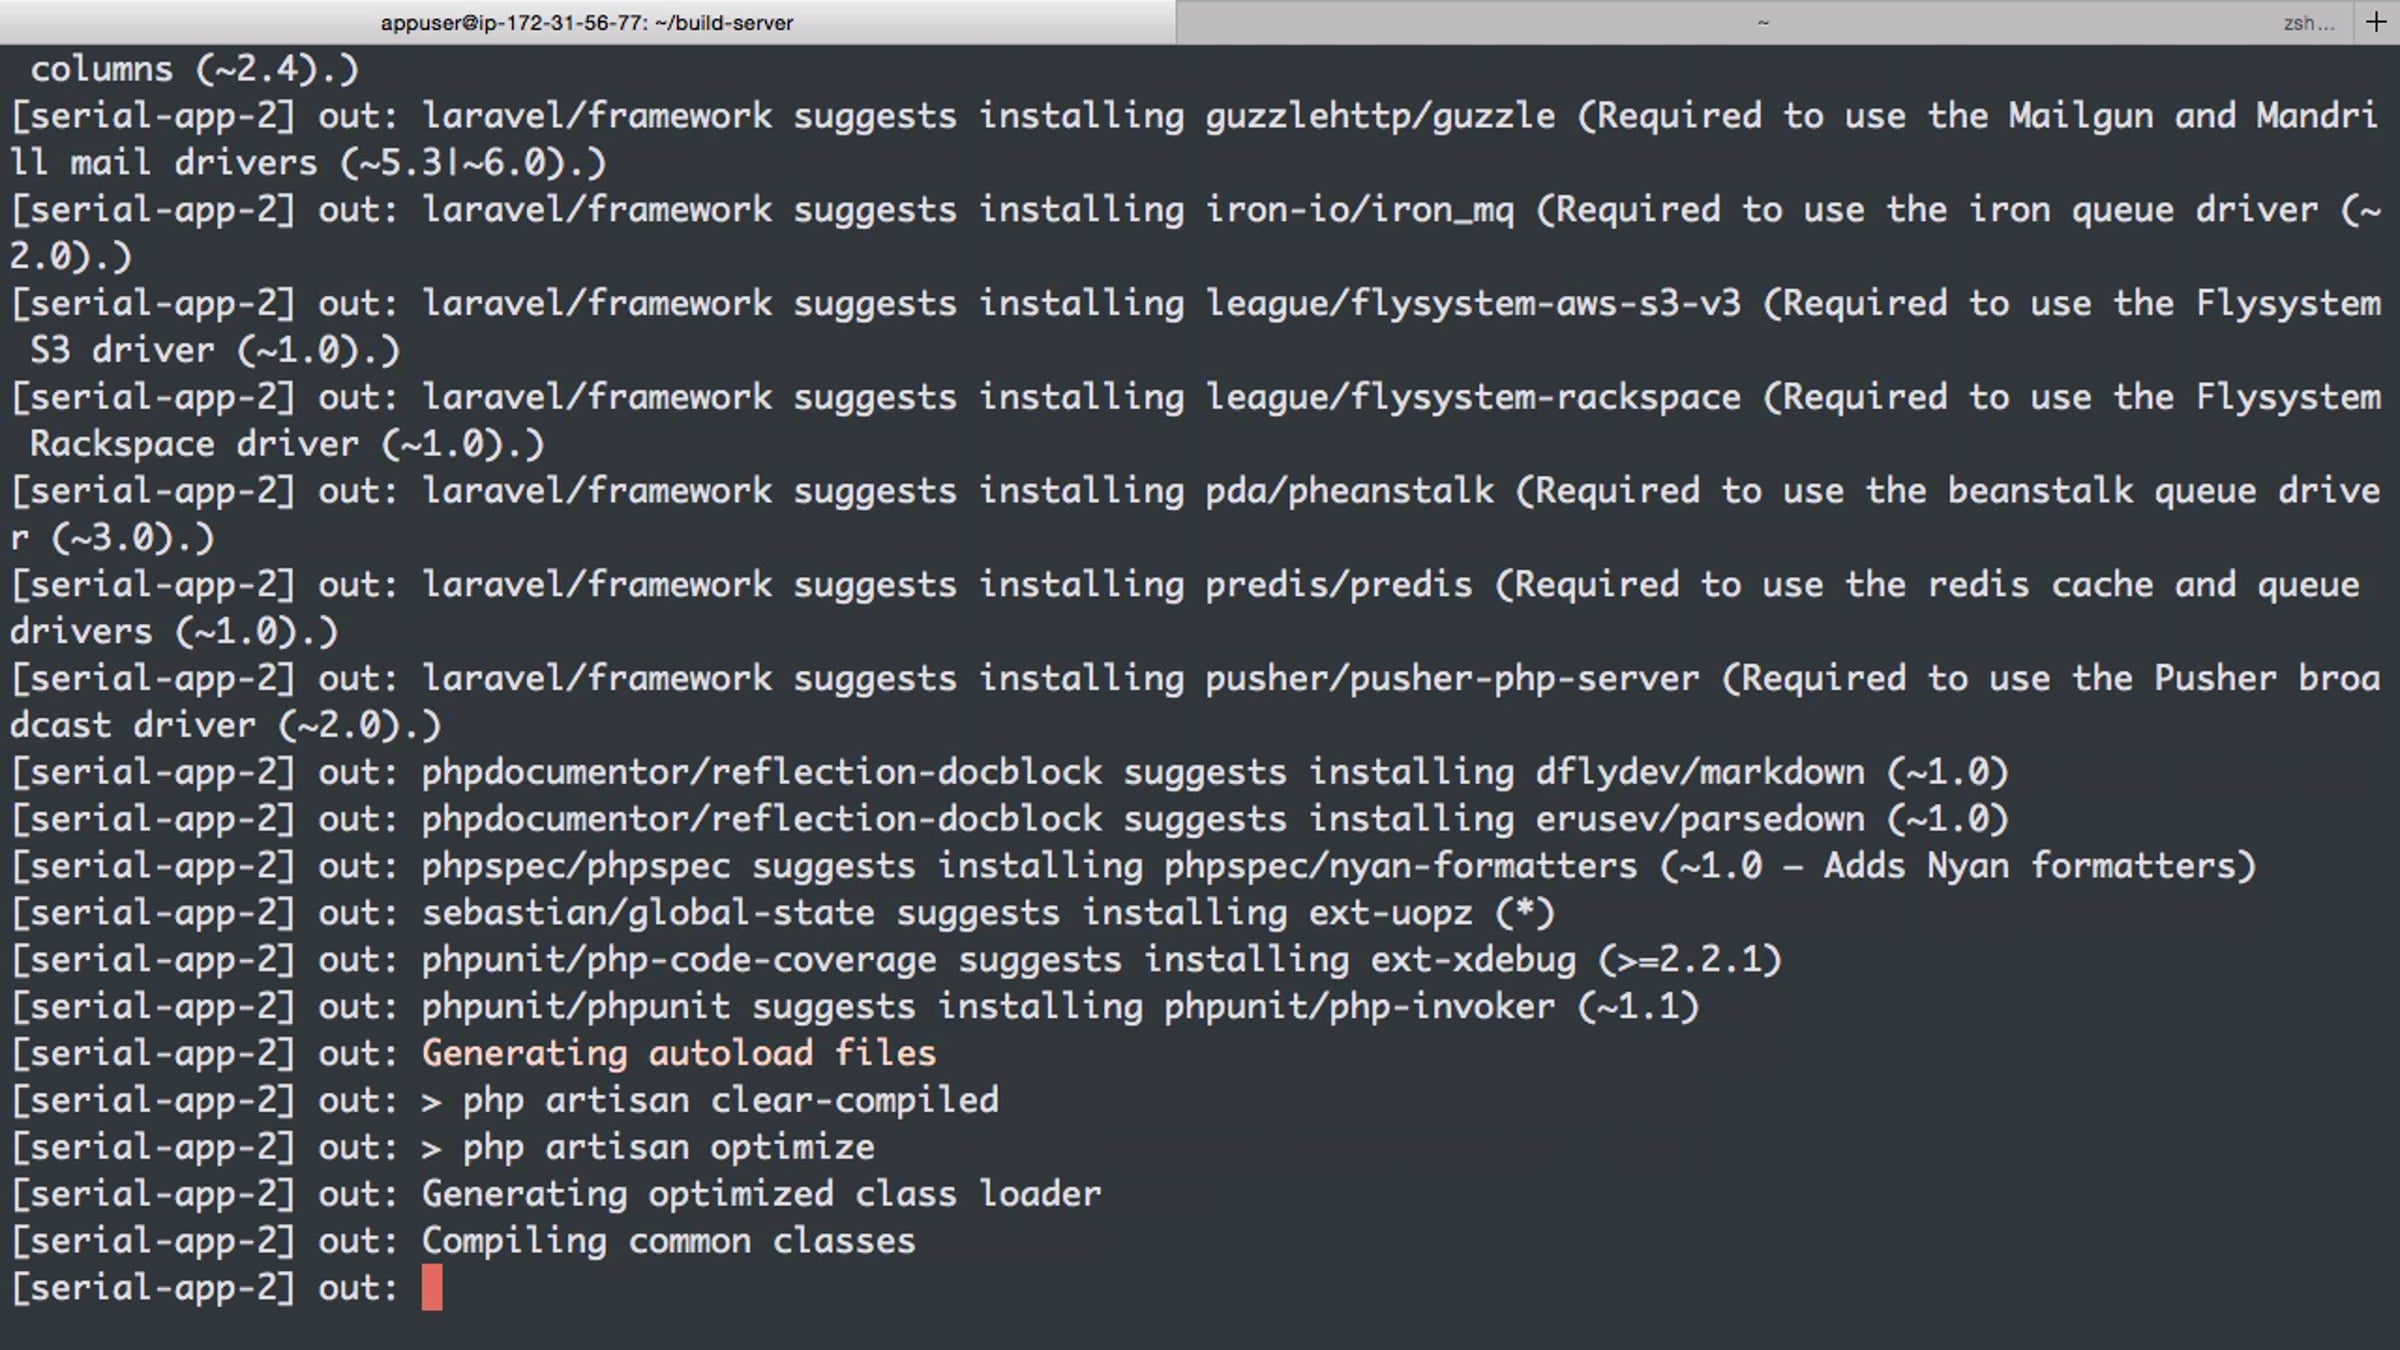Viewport: 2400px width, 1350px height.
Task: Click the pda/pheanstalk package name
Action: (1349, 491)
